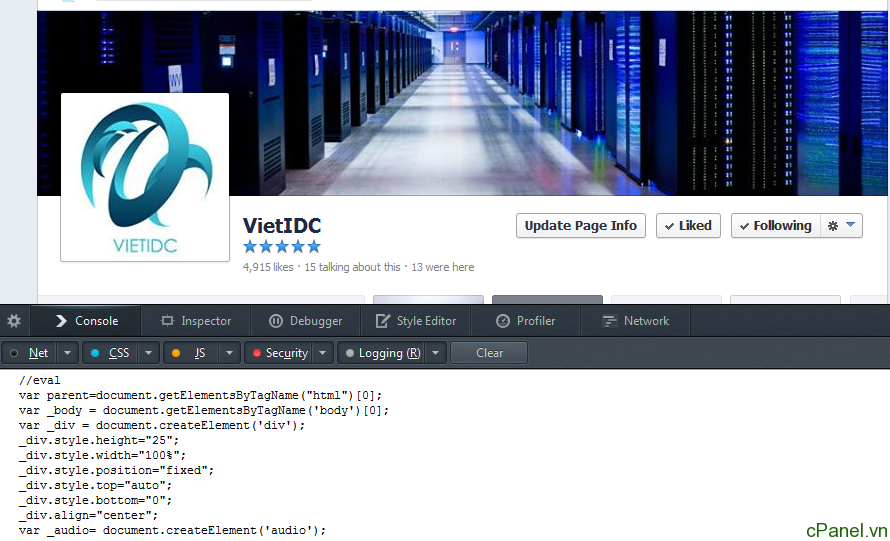890x541 pixels.
Task: Click the five-star rating under VietIDC
Action: [x=282, y=246]
